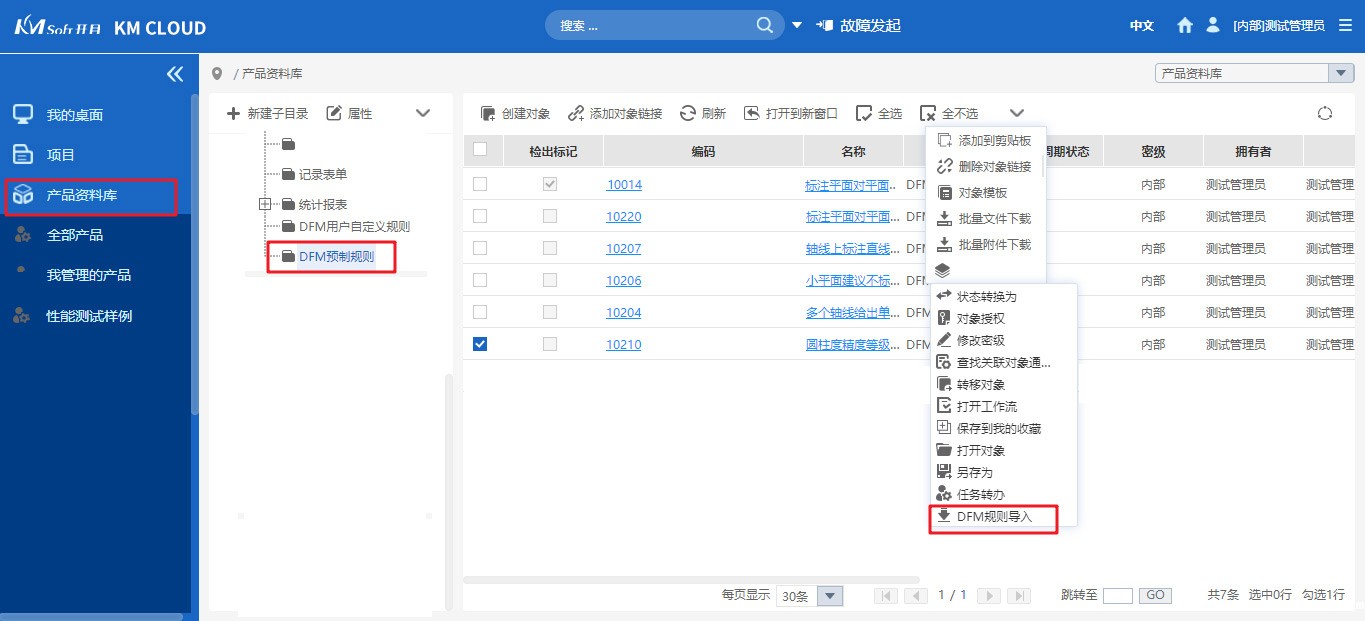Open the hamburger menu icon at top right
The height and width of the screenshot is (621, 1365).
(1346, 25)
